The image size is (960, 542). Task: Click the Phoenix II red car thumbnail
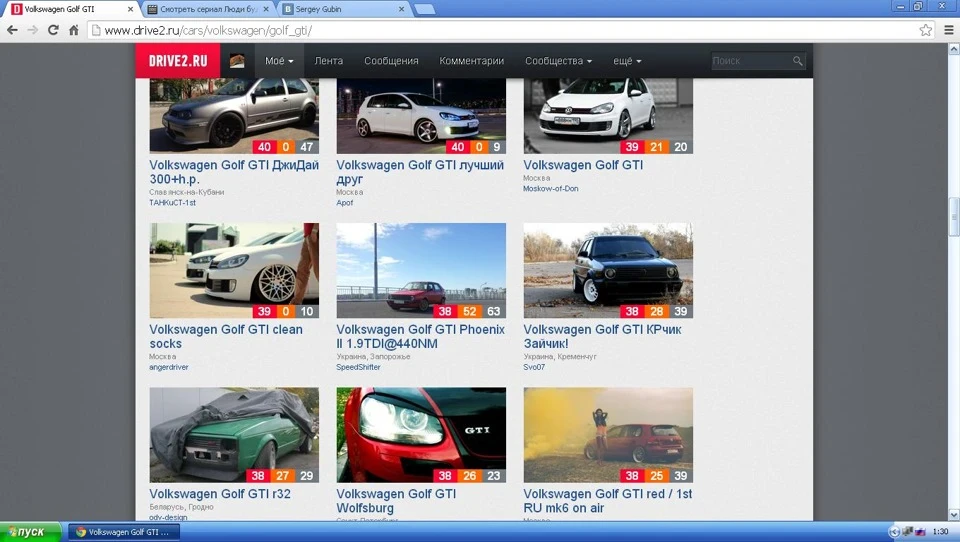coord(421,270)
